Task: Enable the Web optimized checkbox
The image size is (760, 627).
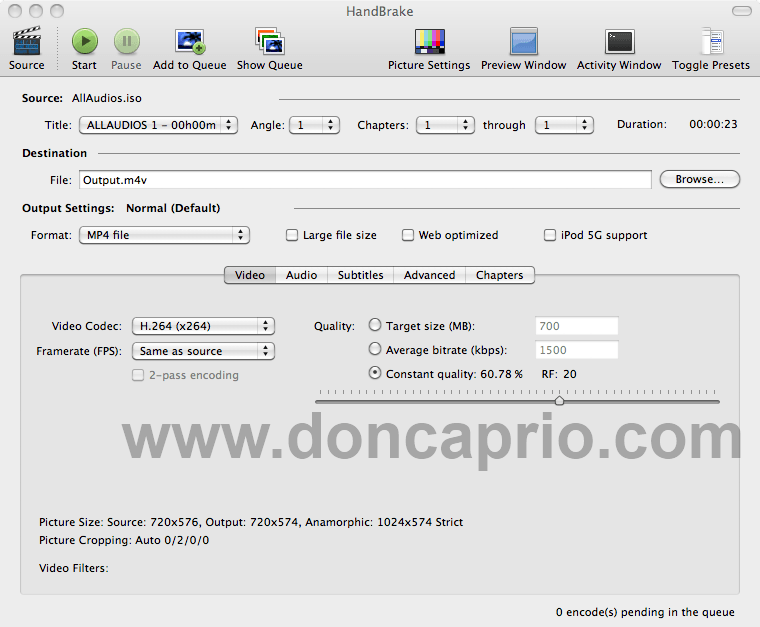Action: 408,235
